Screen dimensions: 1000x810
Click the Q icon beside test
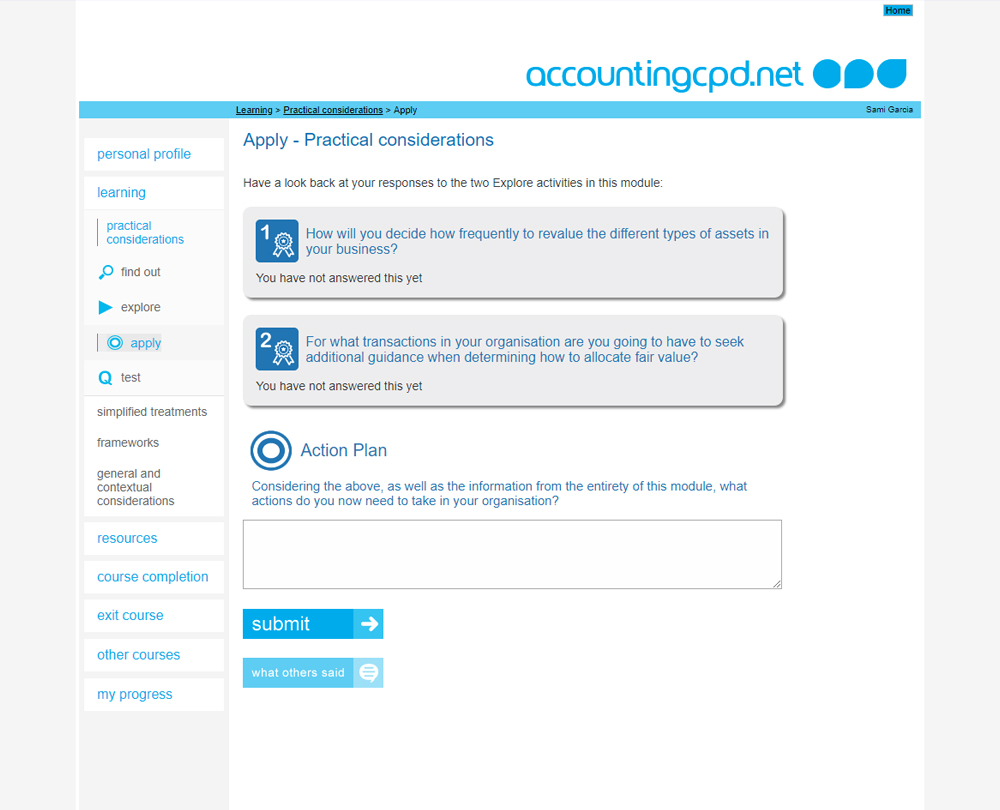pyautogui.click(x=105, y=378)
